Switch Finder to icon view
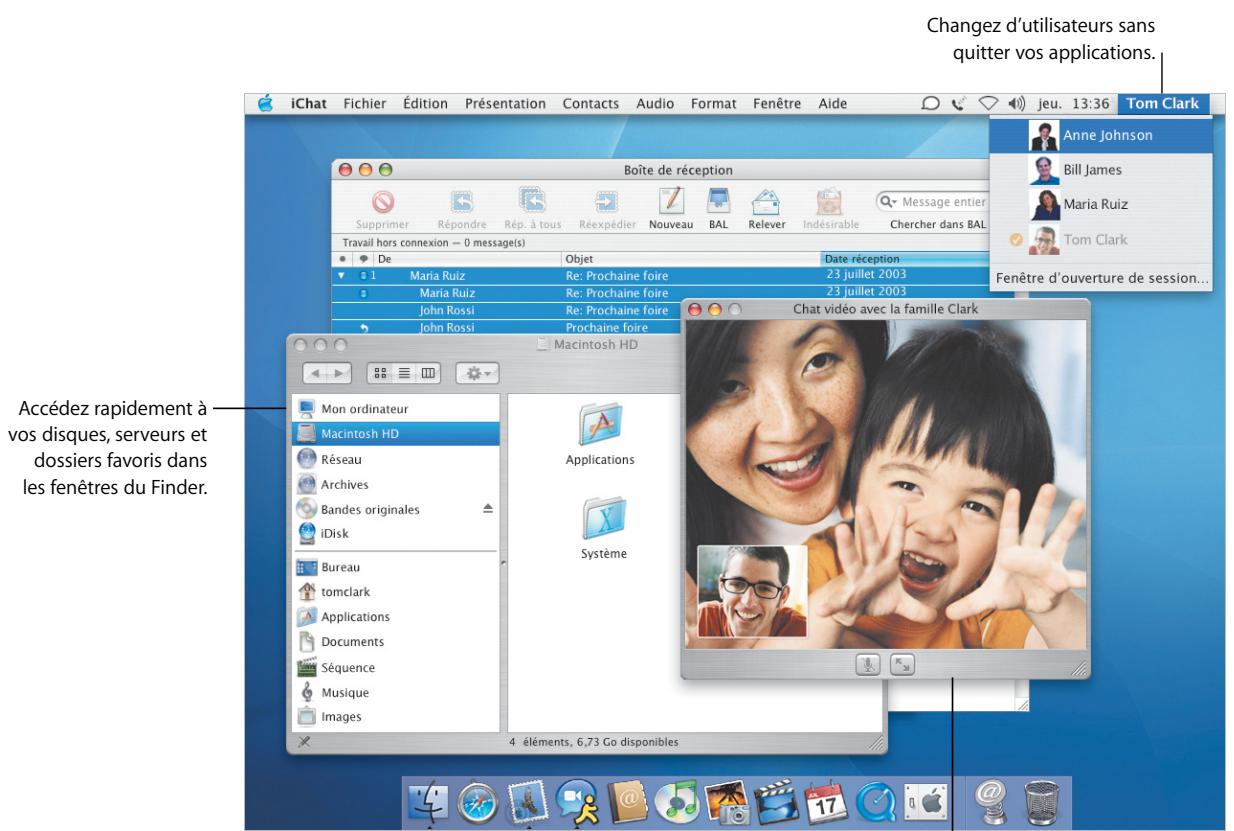The image size is (1234, 831). 380,373
